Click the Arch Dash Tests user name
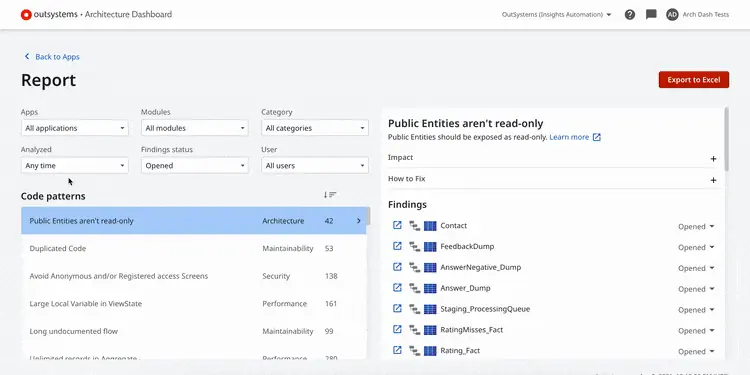Screen dimensions: 750x375 (x=706, y=15)
